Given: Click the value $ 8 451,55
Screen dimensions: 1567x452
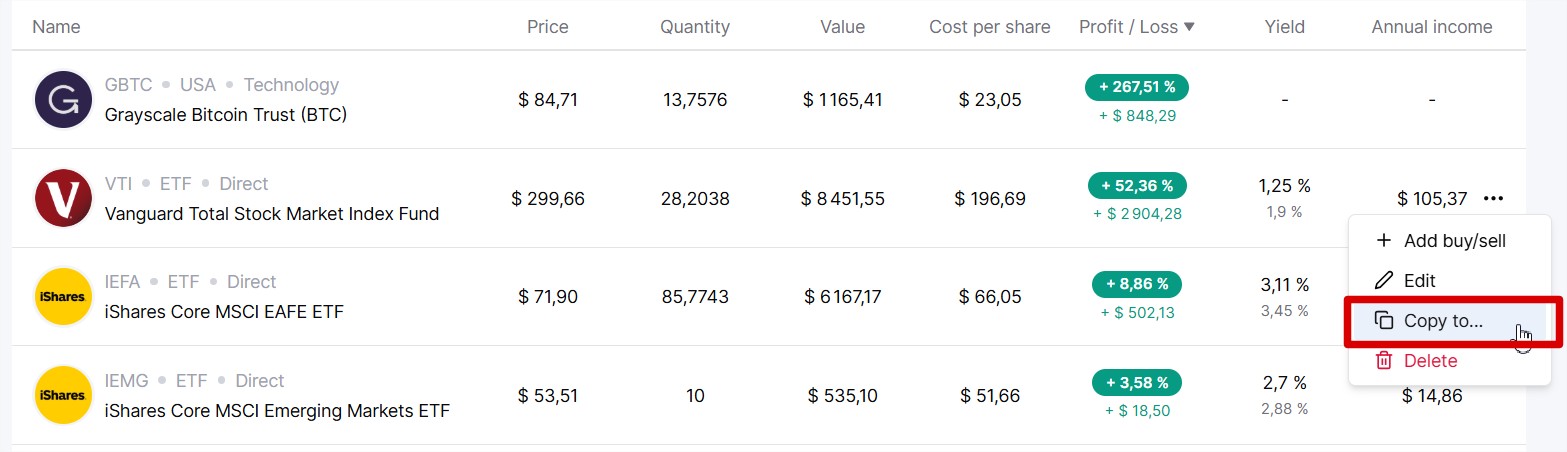Looking at the screenshot, I should [x=842, y=199].
